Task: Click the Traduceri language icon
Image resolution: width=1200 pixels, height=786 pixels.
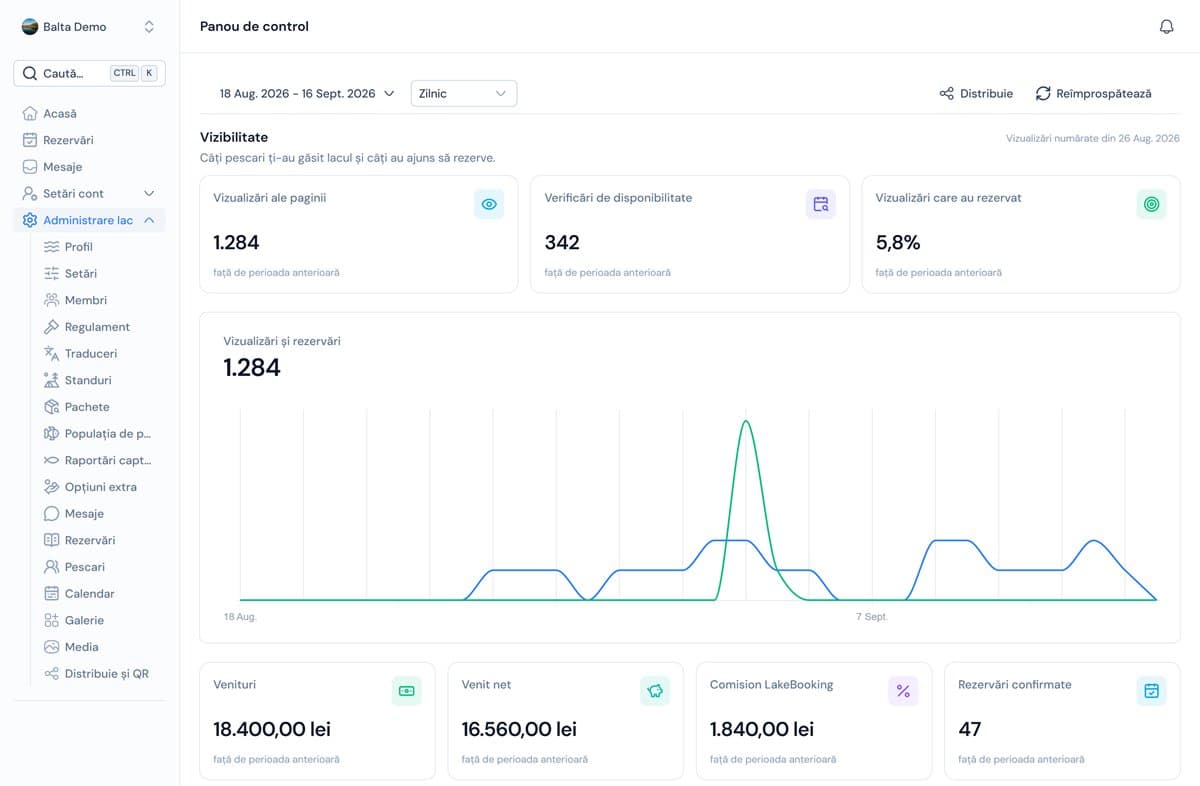Action: [x=52, y=353]
